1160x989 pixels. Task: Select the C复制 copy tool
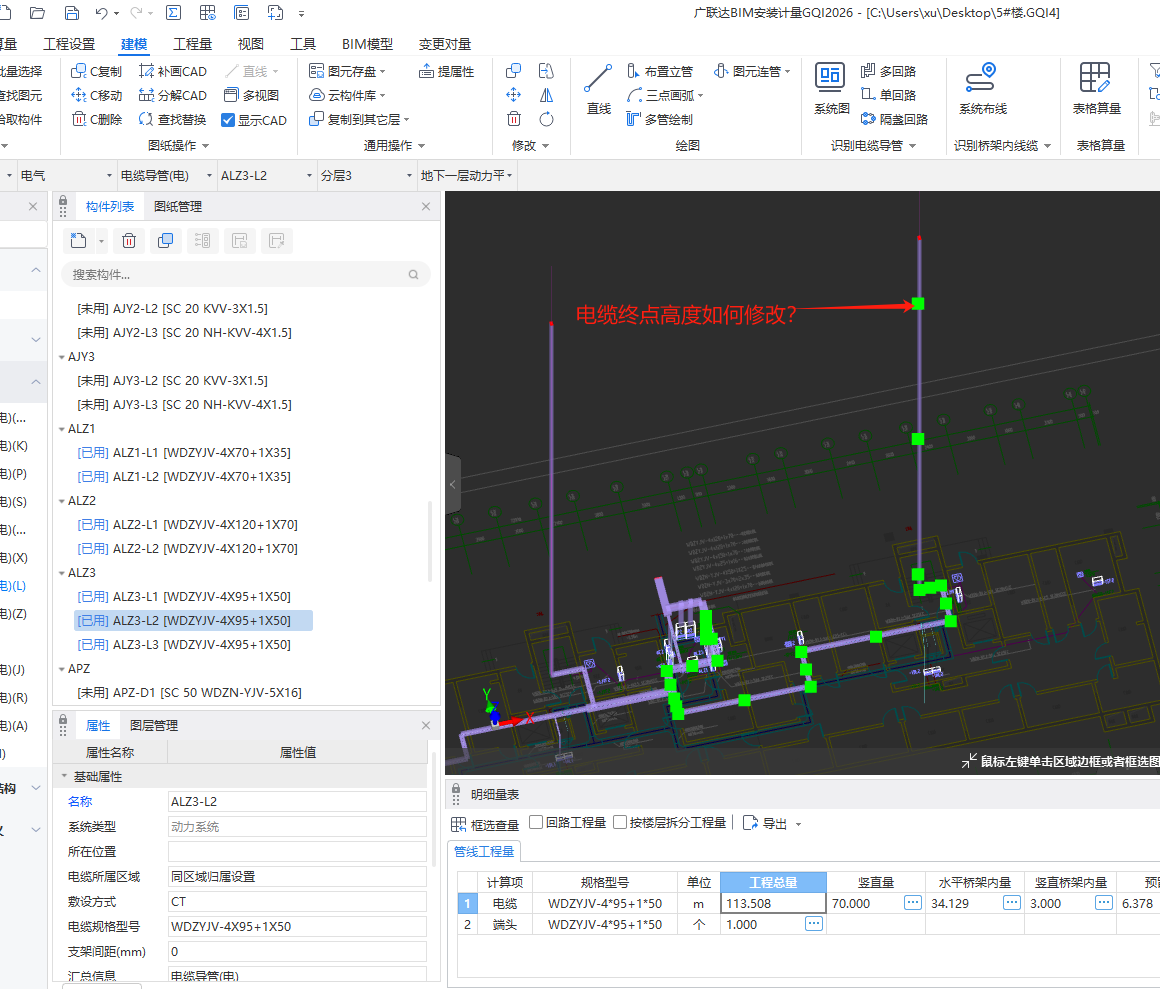(x=96, y=71)
